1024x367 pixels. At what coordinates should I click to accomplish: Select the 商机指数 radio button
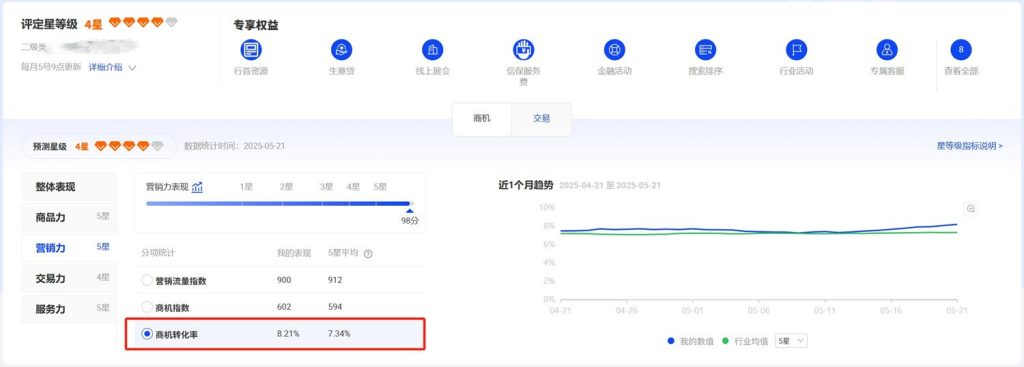[147, 307]
